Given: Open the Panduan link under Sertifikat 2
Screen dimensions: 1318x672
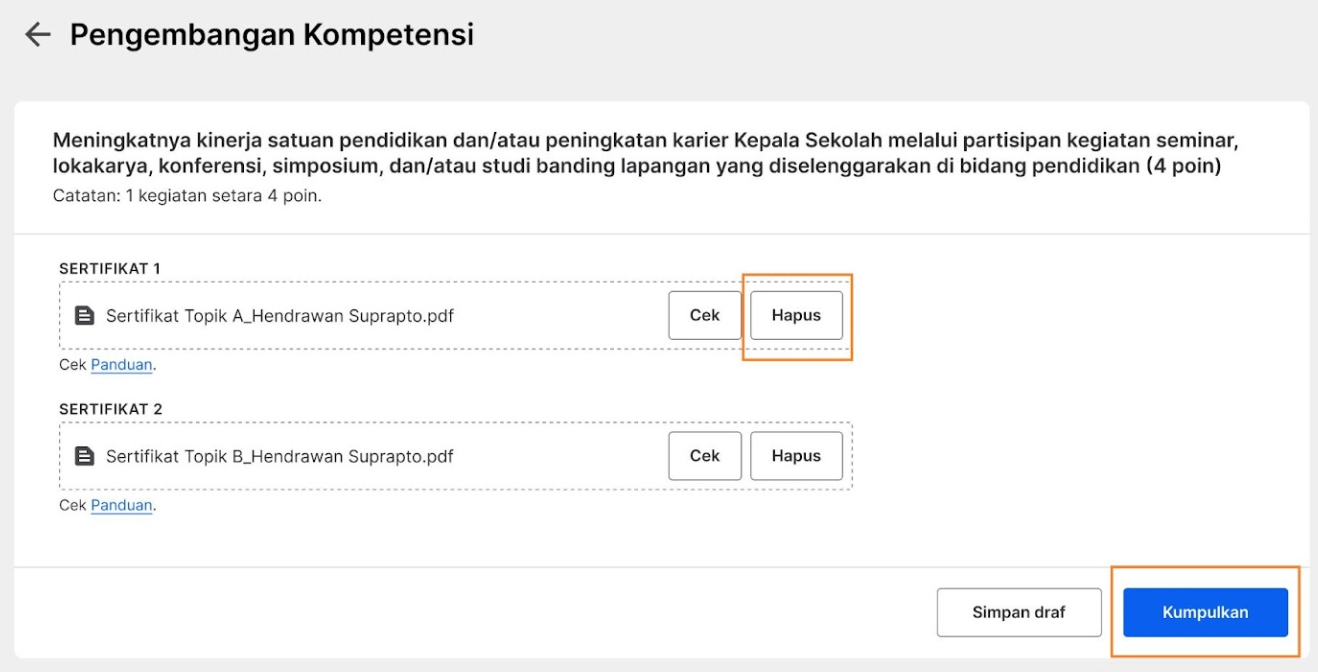Looking at the screenshot, I should pyautogui.click(x=122, y=505).
